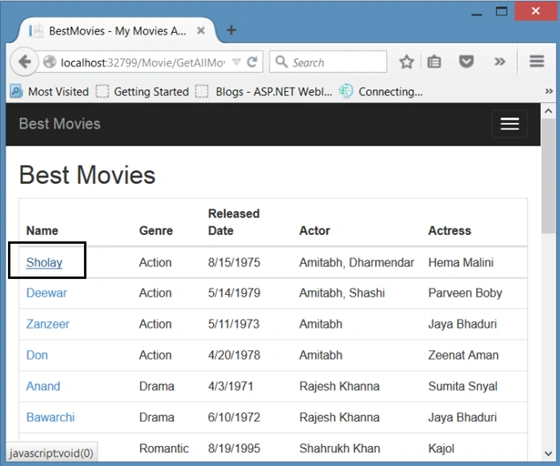Open a new tab with plus icon
560x466 pixels.
pyautogui.click(x=231, y=30)
